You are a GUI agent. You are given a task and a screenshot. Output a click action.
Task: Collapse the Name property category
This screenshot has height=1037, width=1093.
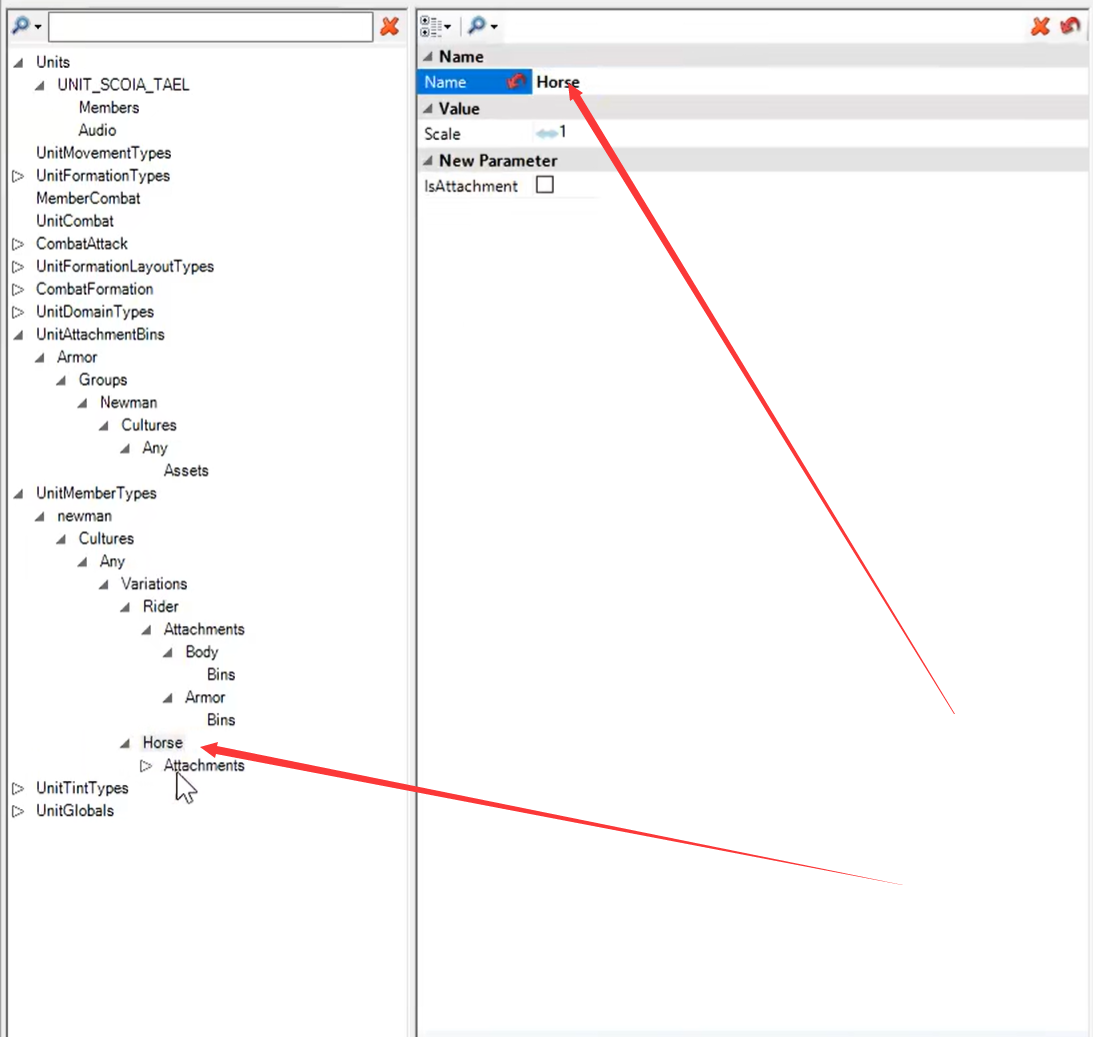click(428, 56)
